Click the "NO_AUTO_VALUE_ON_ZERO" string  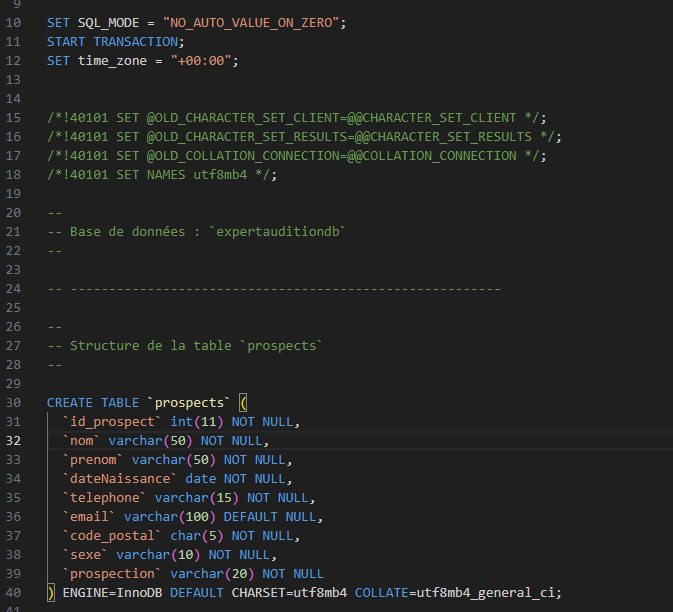[x=253, y=23]
